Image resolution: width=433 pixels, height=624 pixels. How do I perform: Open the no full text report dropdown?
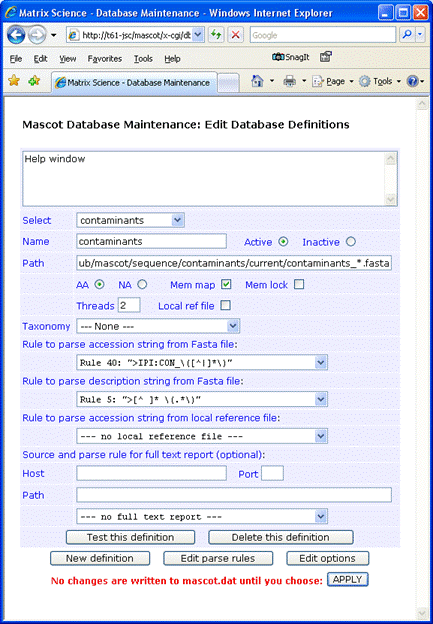click(202, 517)
